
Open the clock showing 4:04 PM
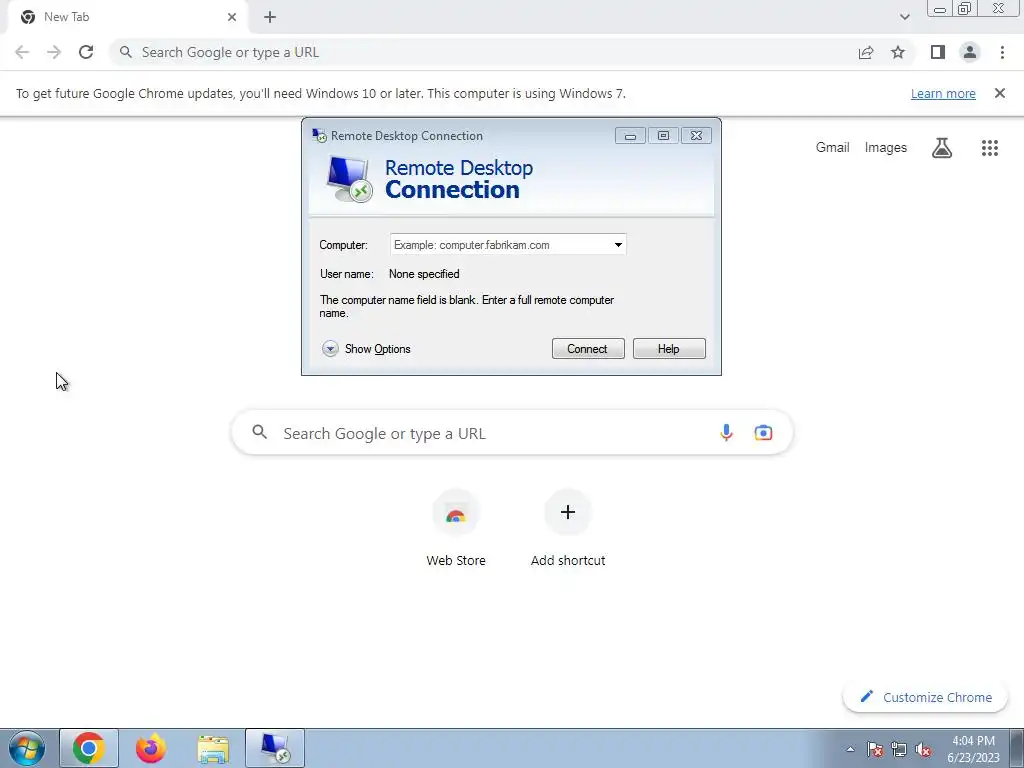[x=973, y=749]
